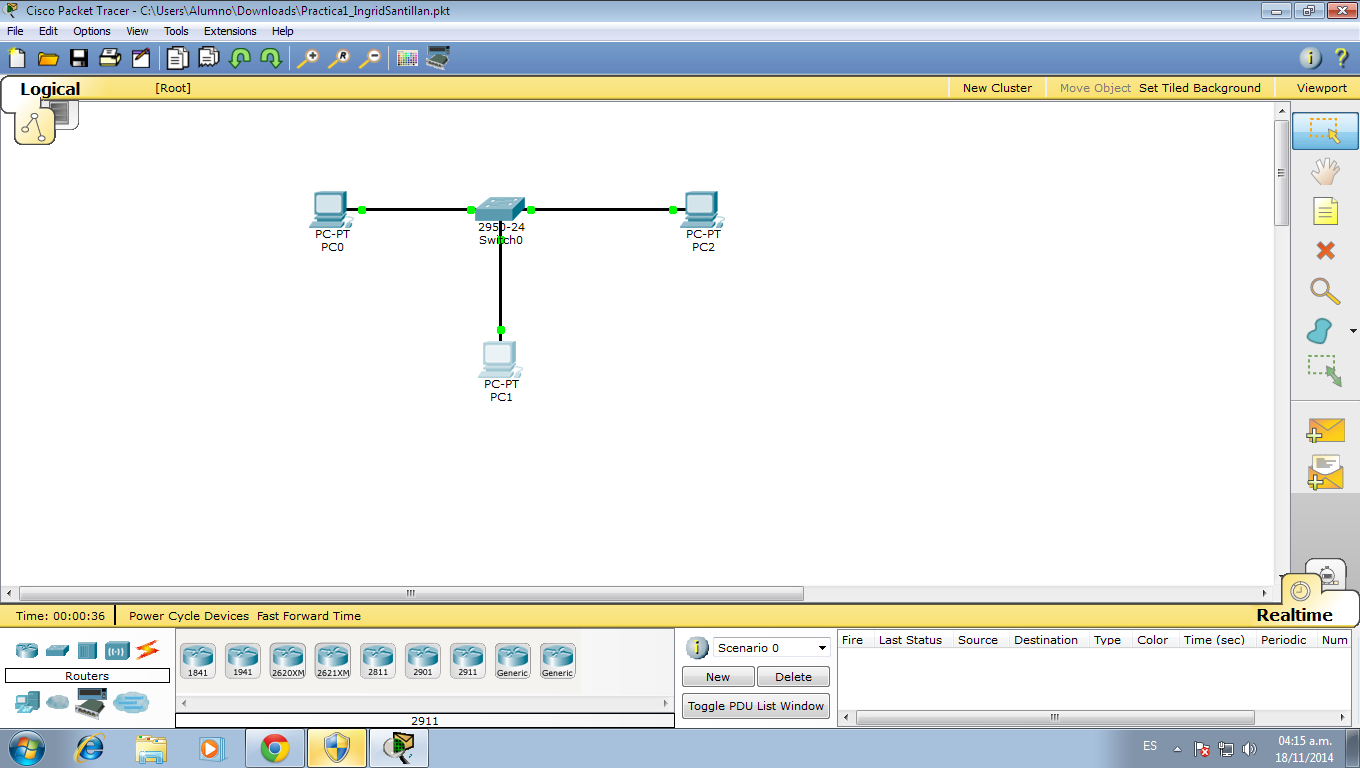Select the Inspect magnifier tool

tap(1324, 291)
